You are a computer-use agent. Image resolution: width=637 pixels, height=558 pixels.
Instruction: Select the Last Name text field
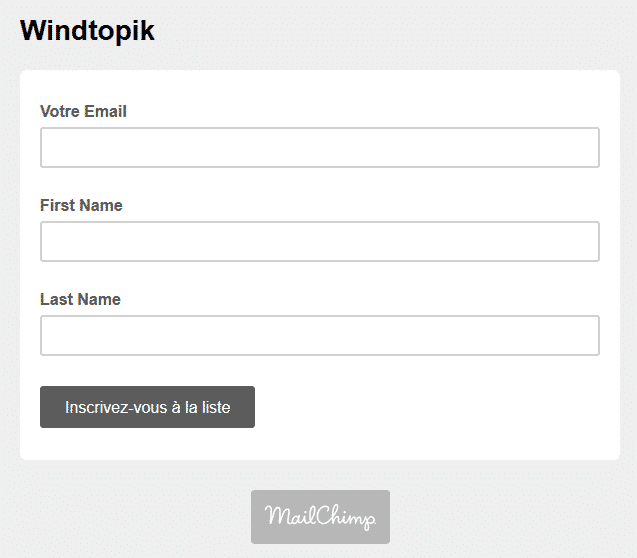point(320,335)
